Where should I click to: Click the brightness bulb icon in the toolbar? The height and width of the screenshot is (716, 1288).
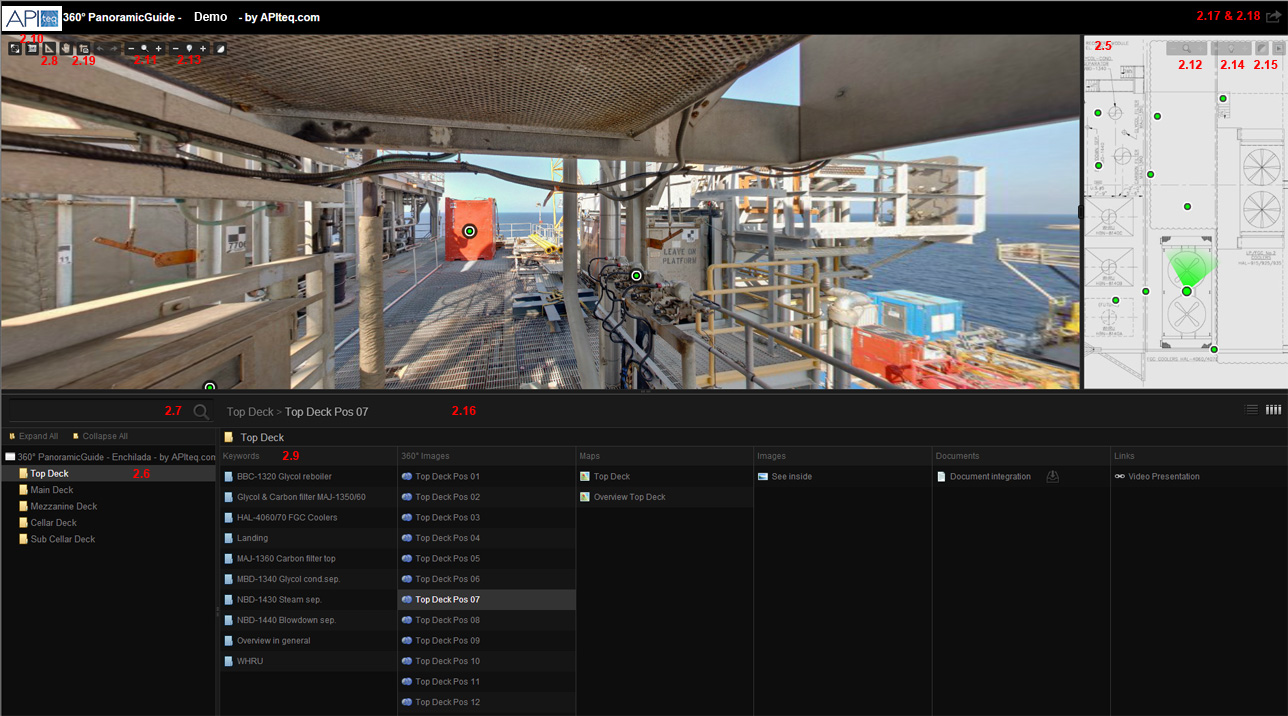click(x=189, y=47)
